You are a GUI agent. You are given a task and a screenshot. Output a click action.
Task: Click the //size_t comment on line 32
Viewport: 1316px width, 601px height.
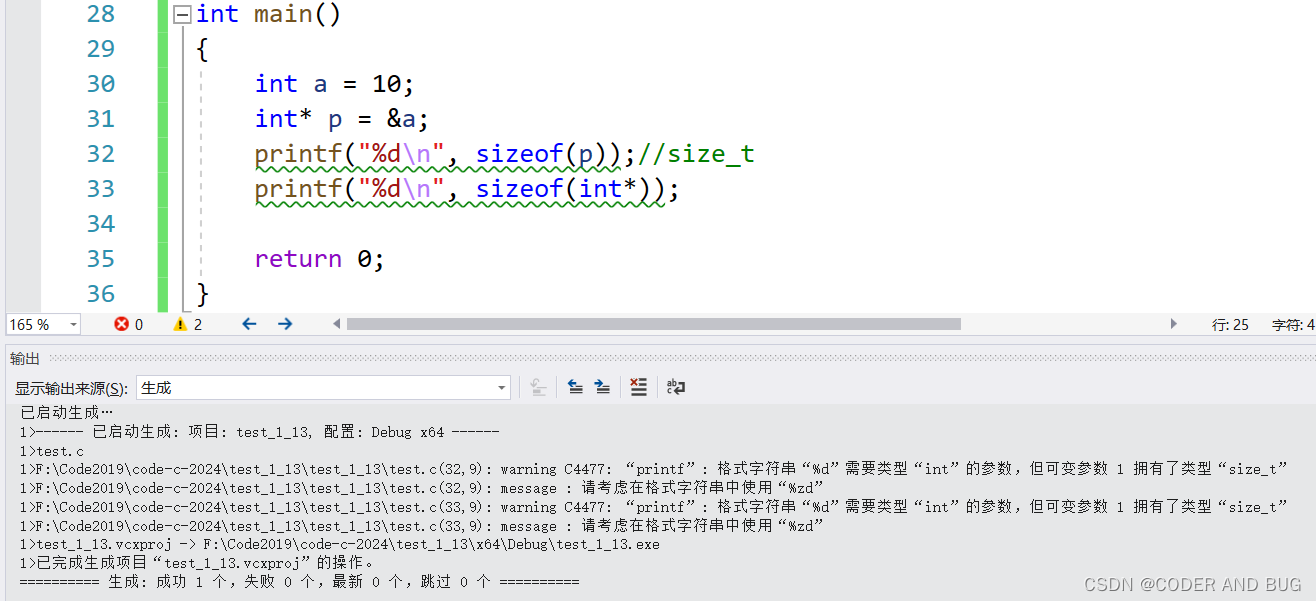[696, 154]
